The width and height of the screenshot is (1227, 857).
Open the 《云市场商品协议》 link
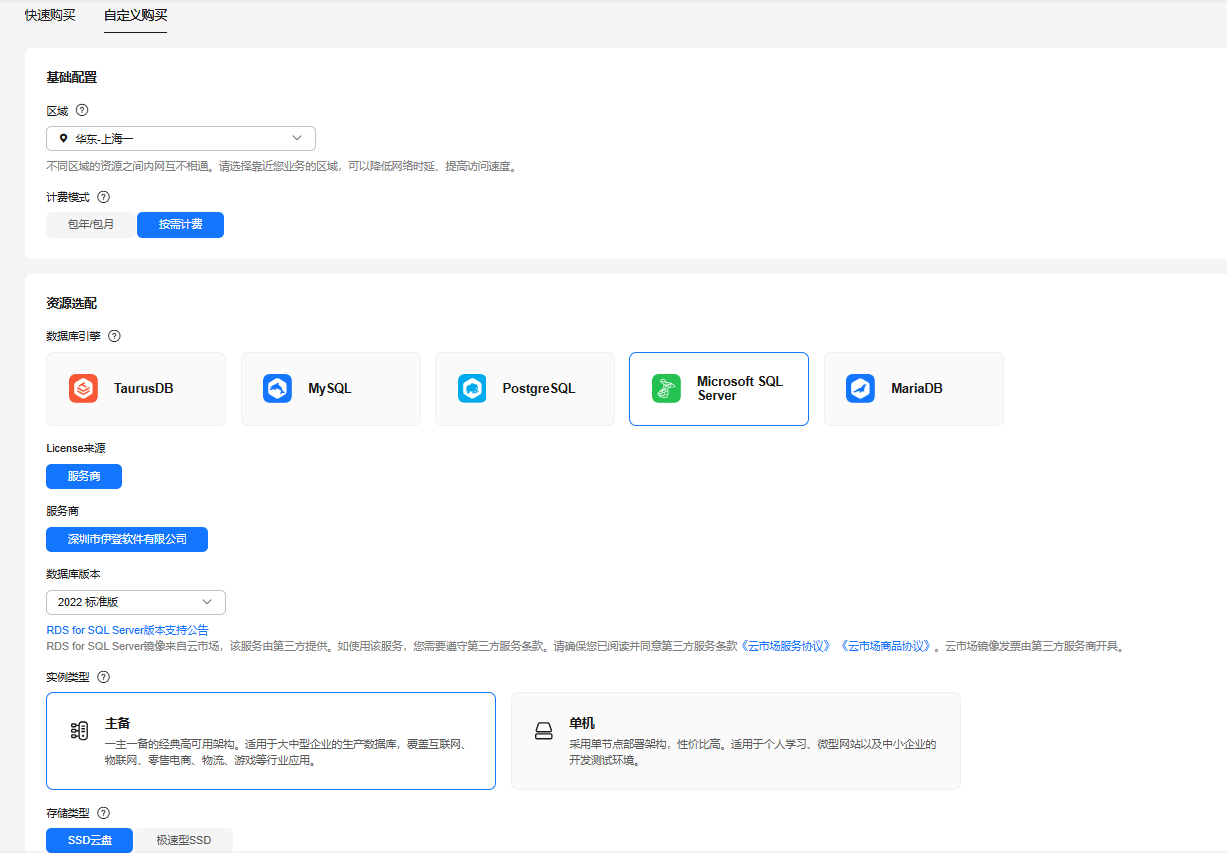(x=887, y=647)
